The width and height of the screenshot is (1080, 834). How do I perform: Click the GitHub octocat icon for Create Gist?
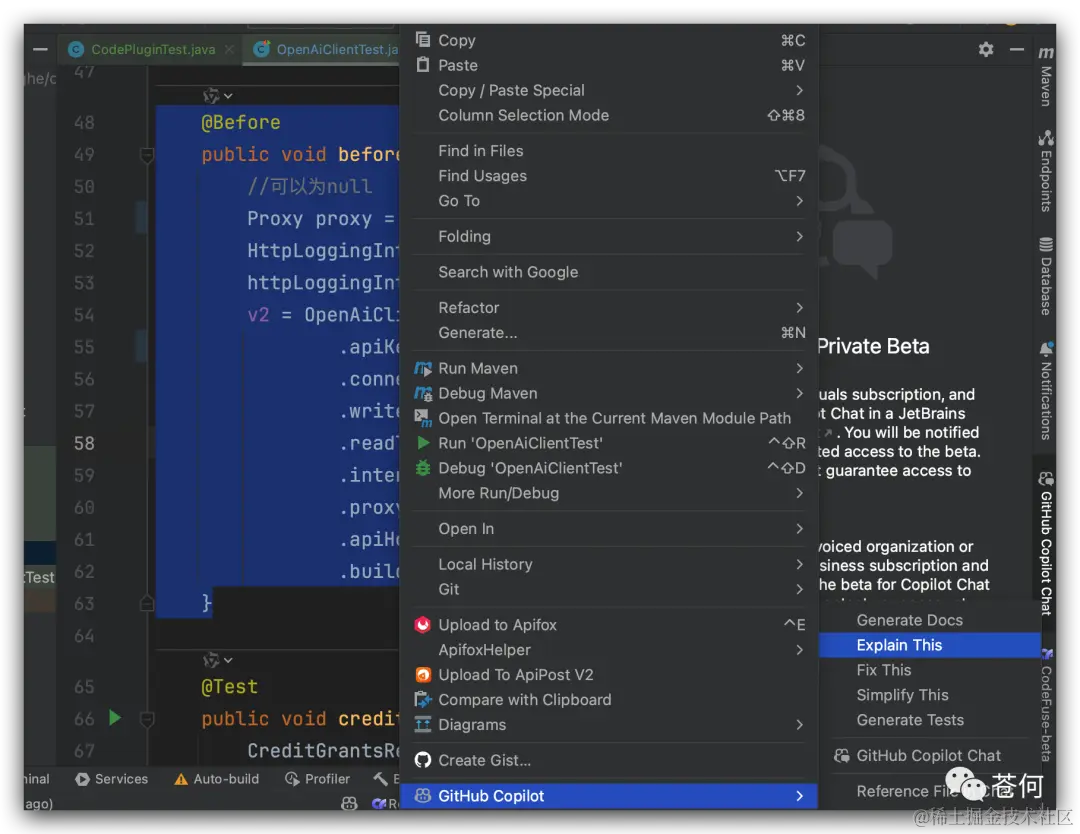[x=423, y=760]
